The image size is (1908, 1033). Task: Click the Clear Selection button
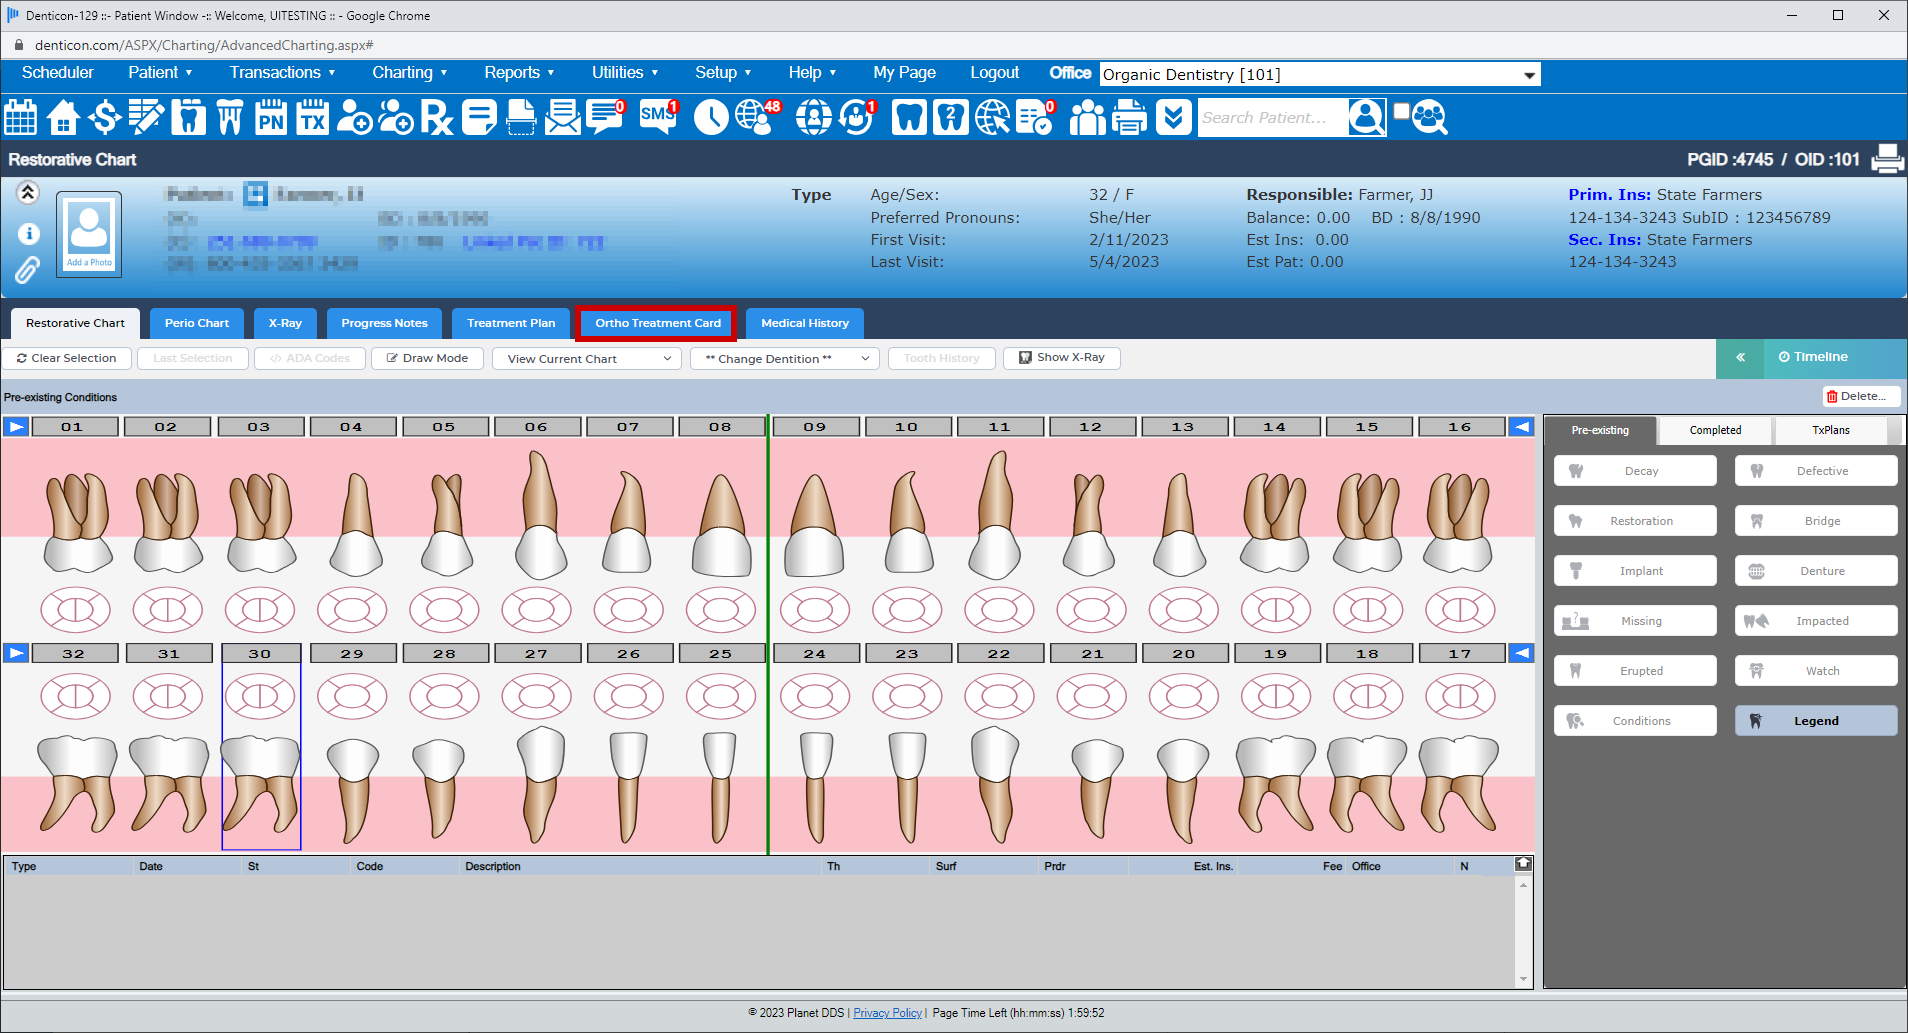[x=66, y=358]
